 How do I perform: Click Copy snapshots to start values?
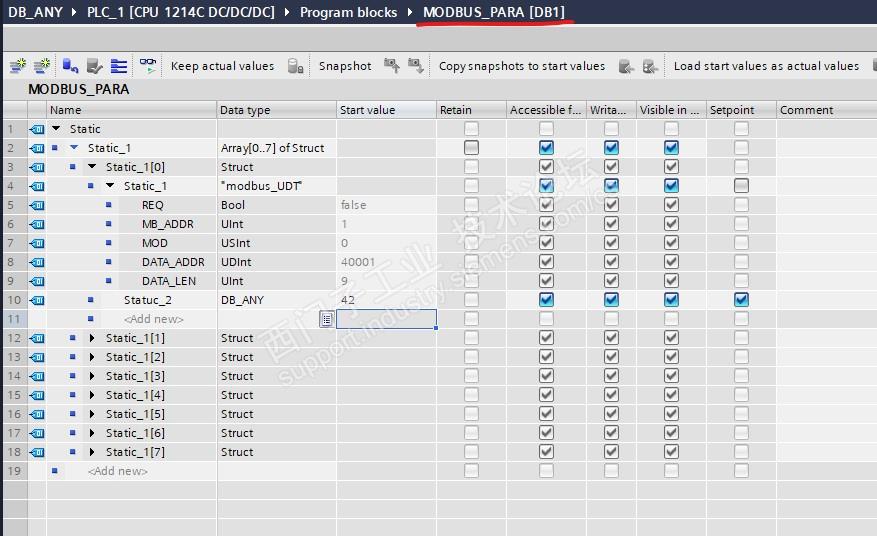click(522, 66)
